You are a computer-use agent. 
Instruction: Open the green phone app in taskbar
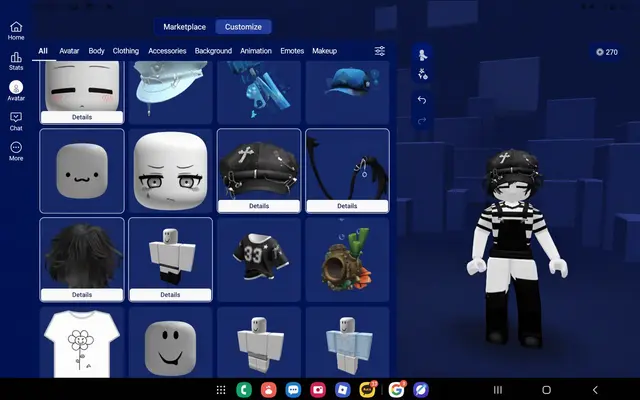pyautogui.click(x=244, y=390)
